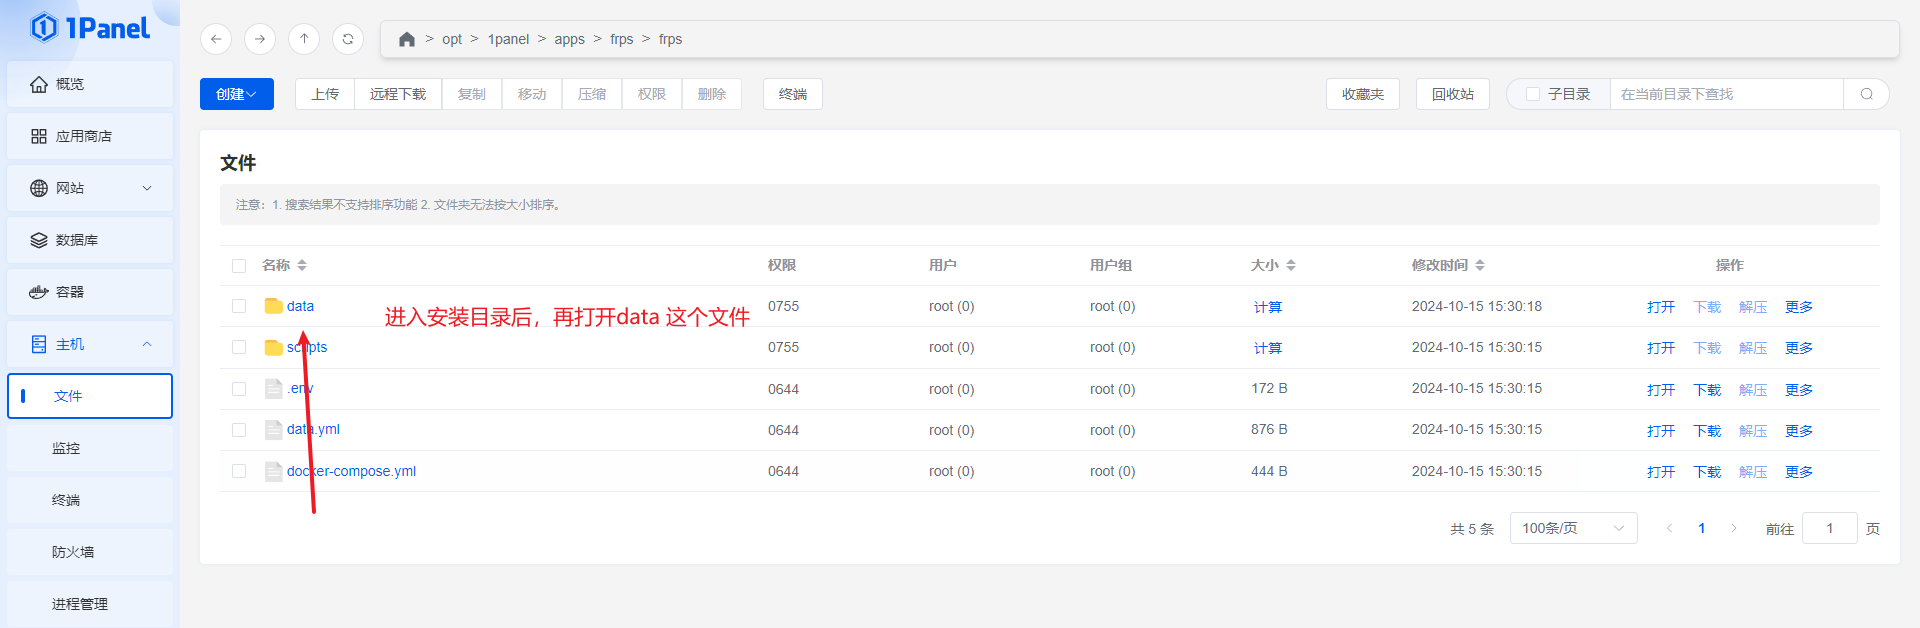Screen dimensions: 1920x628
Task: Go to the previous page arrow
Action: click(1669, 528)
